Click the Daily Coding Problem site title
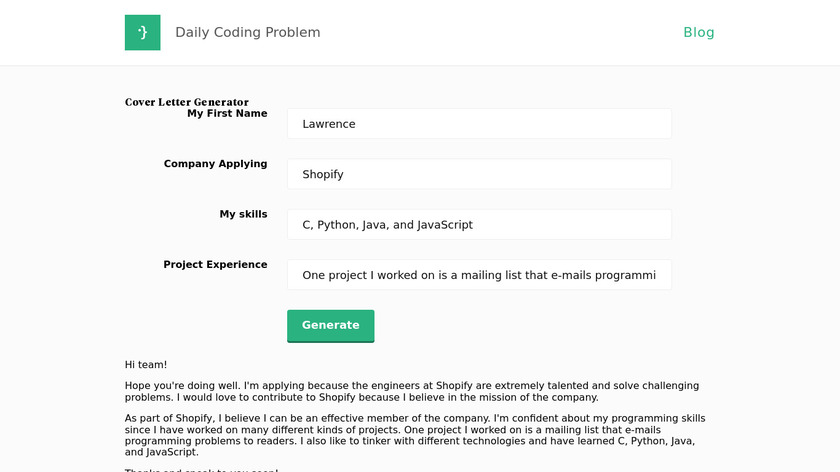The width and height of the screenshot is (840, 472). click(x=248, y=32)
